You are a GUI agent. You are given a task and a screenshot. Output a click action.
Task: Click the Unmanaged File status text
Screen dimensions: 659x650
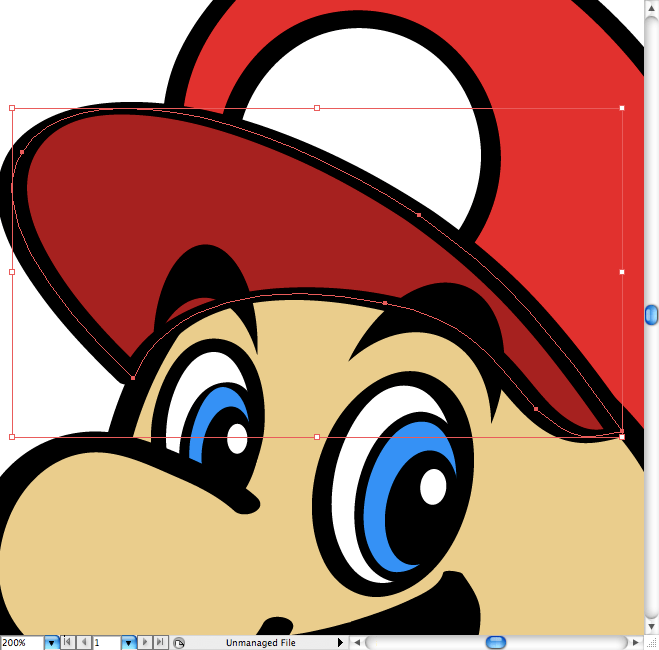[x=261, y=642]
